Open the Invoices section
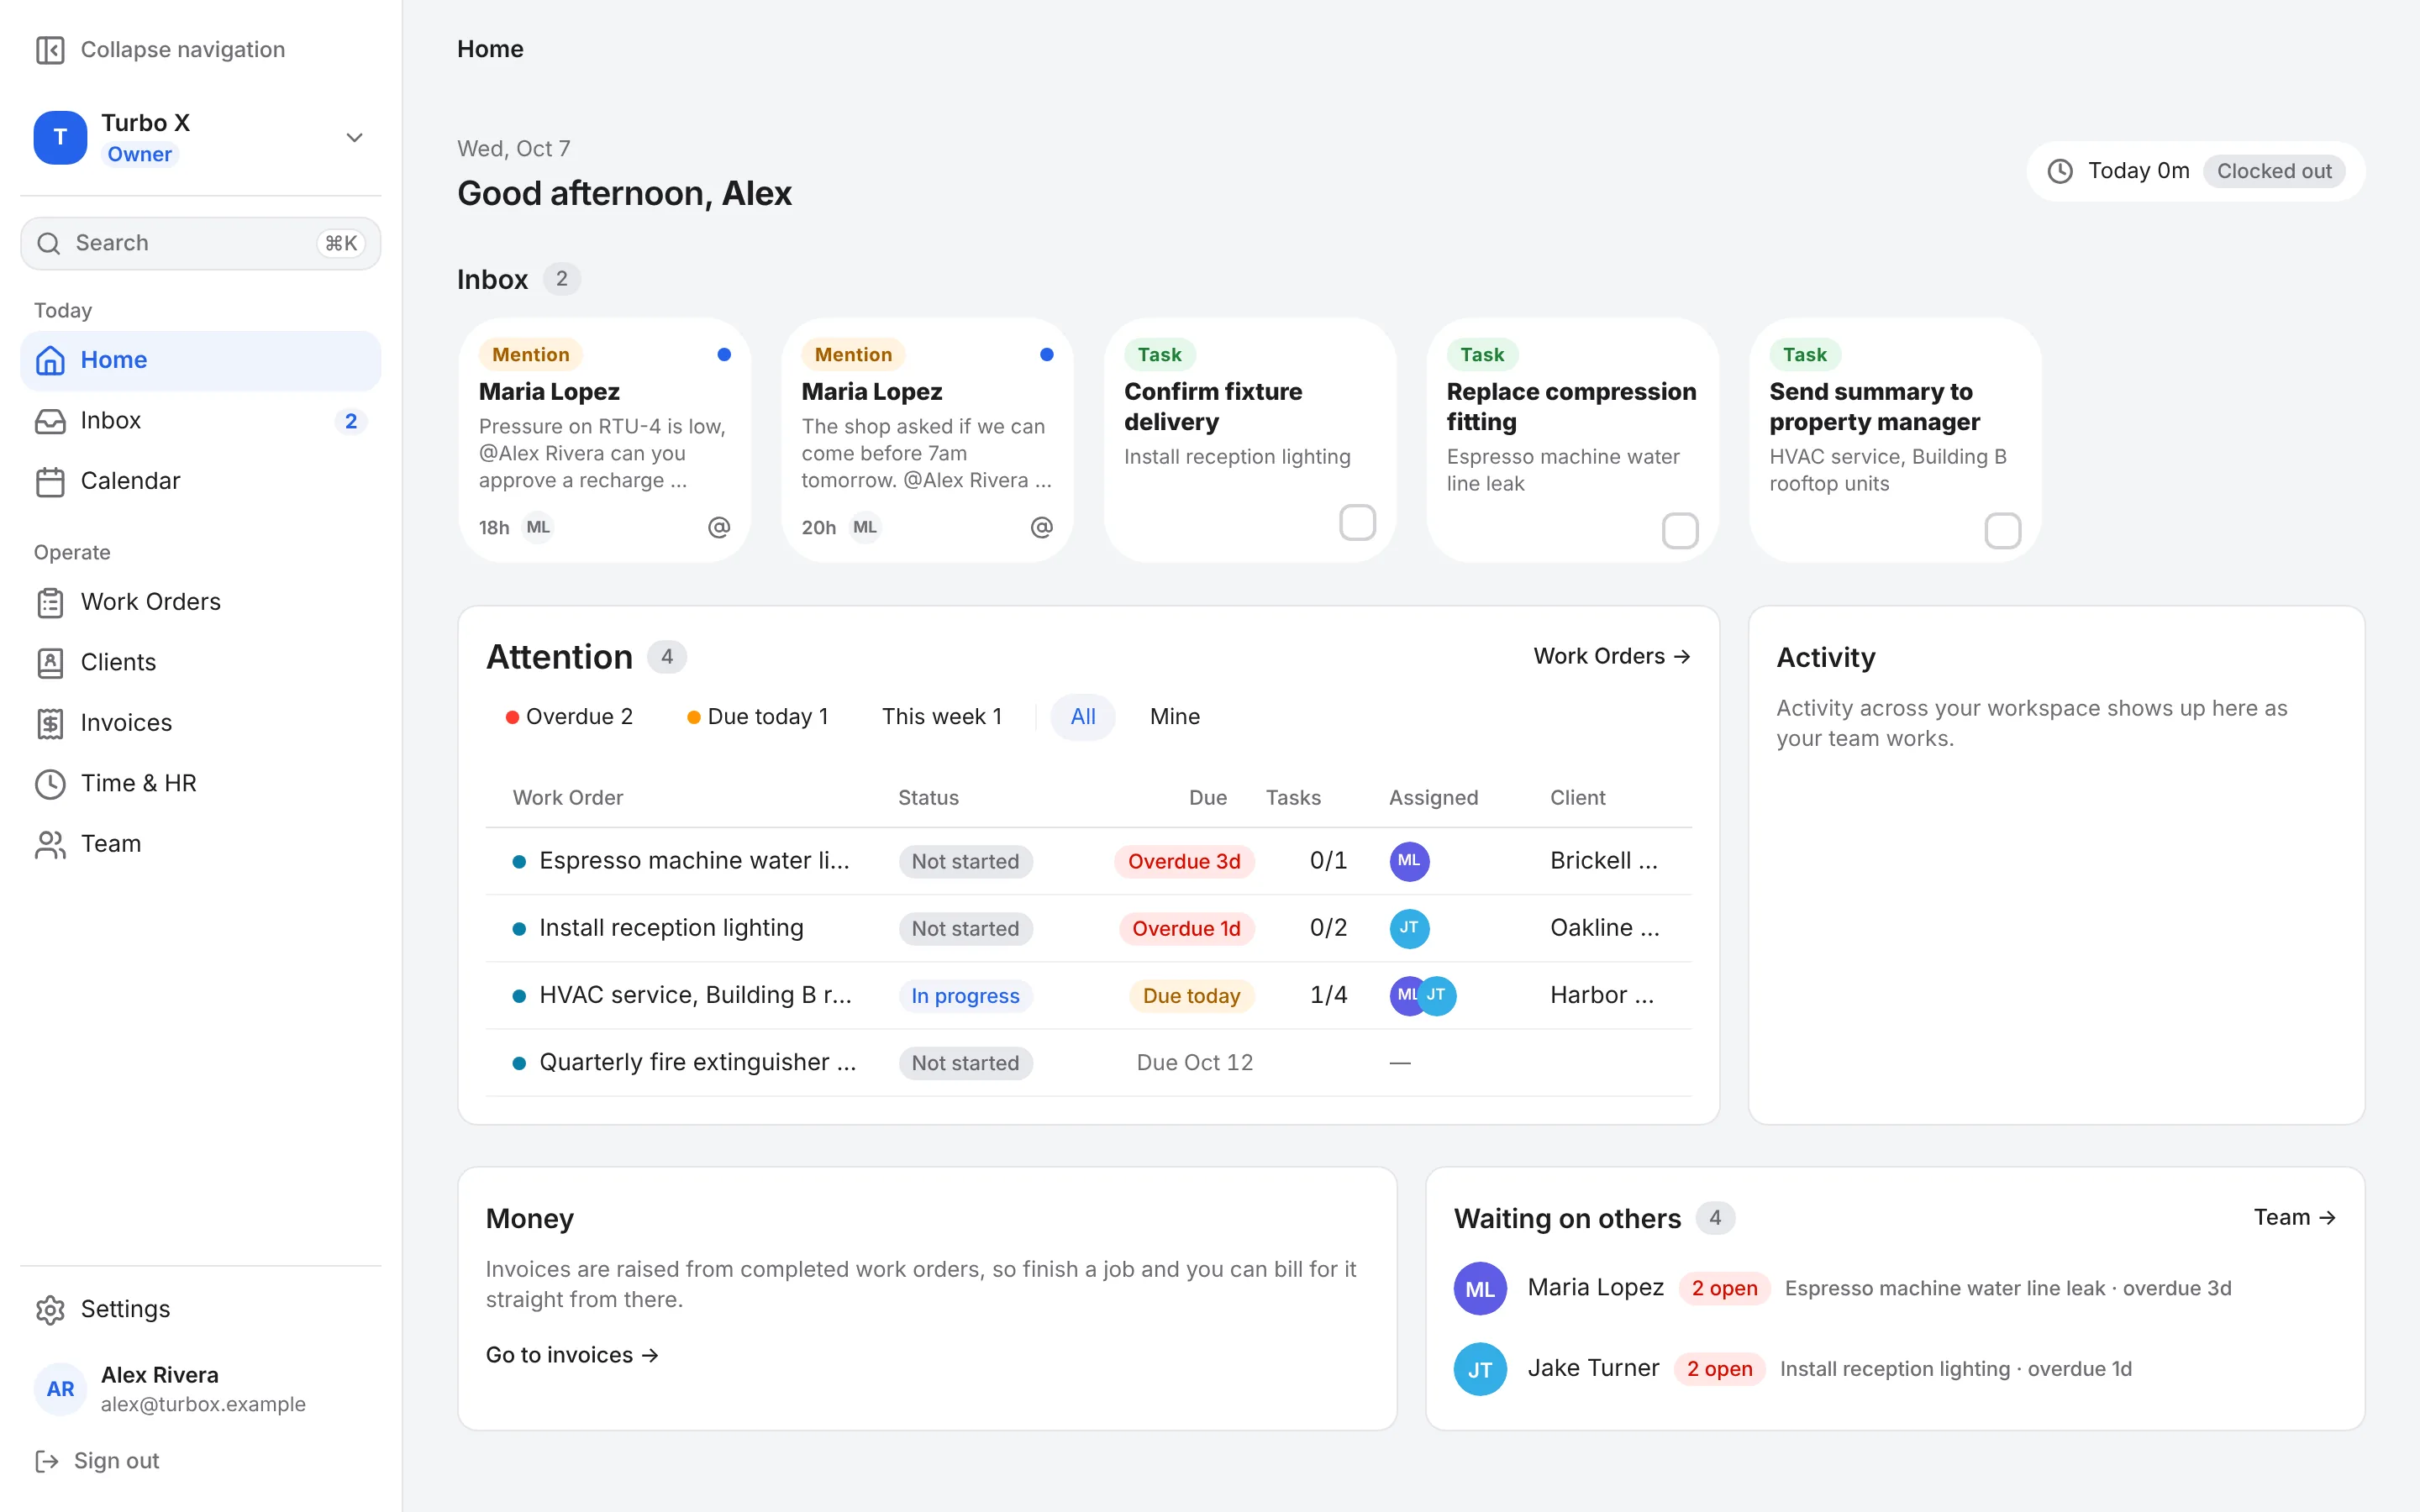 [200, 723]
